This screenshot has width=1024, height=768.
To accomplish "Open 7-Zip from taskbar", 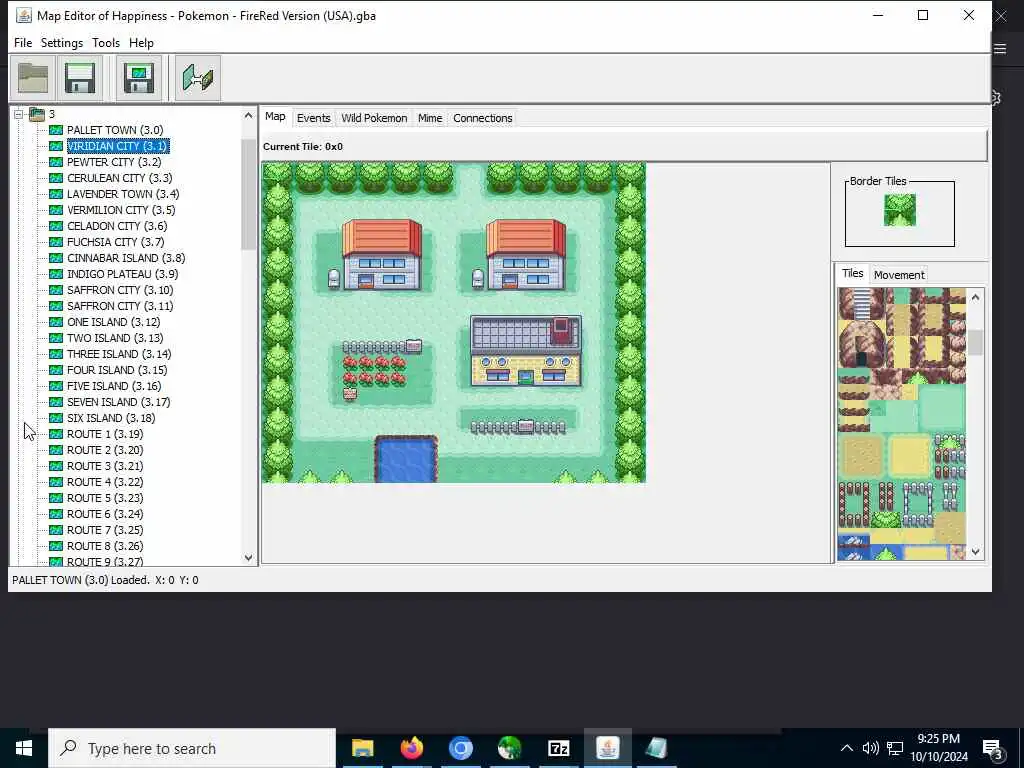I will point(558,748).
